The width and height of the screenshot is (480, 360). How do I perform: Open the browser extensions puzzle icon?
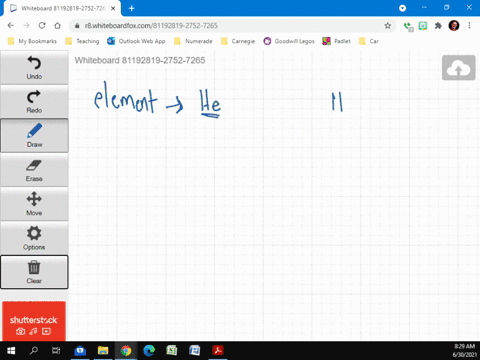[438, 26]
